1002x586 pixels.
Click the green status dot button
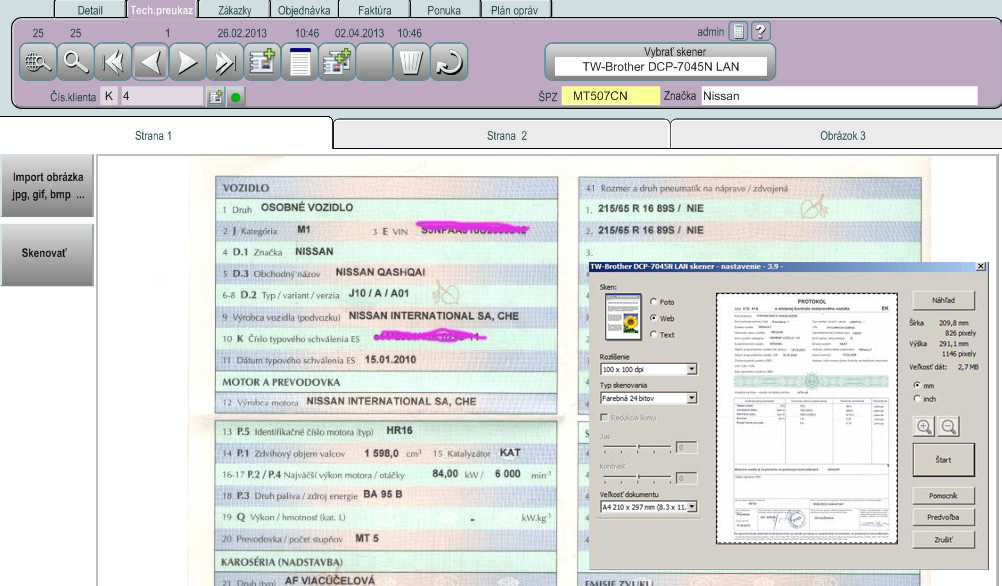coord(236,97)
